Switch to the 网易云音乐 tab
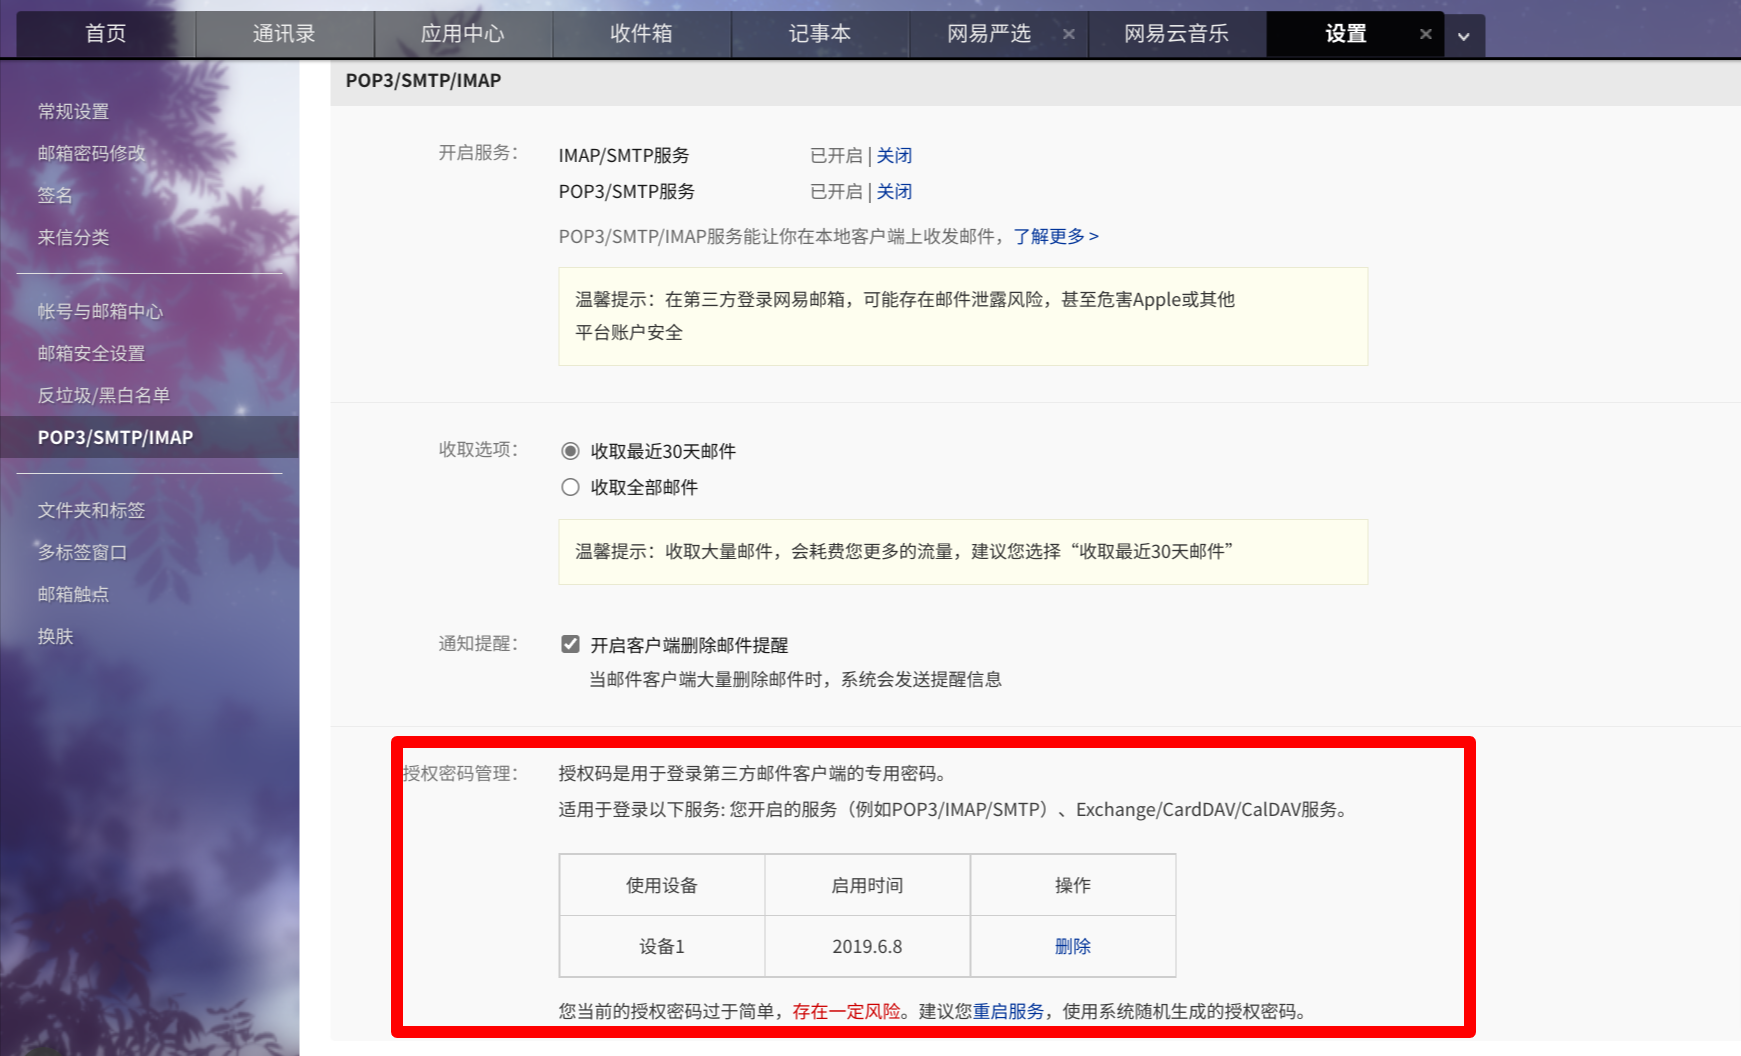This screenshot has width=1741, height=1056. tap(1176, 33)
